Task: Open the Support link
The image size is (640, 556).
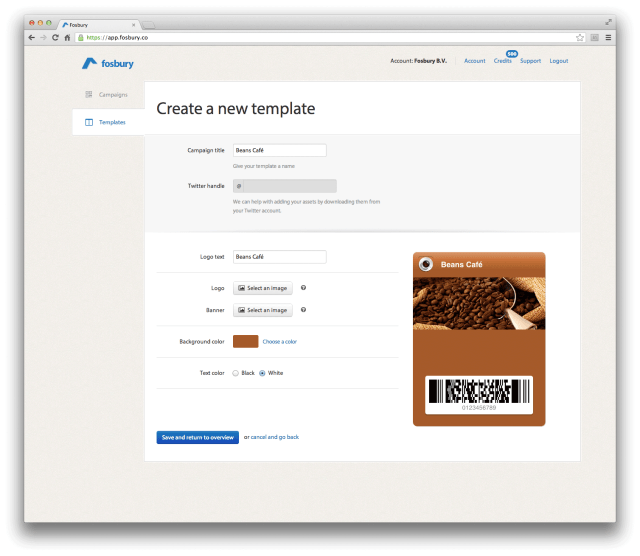Action: click(x=530, y=61)
